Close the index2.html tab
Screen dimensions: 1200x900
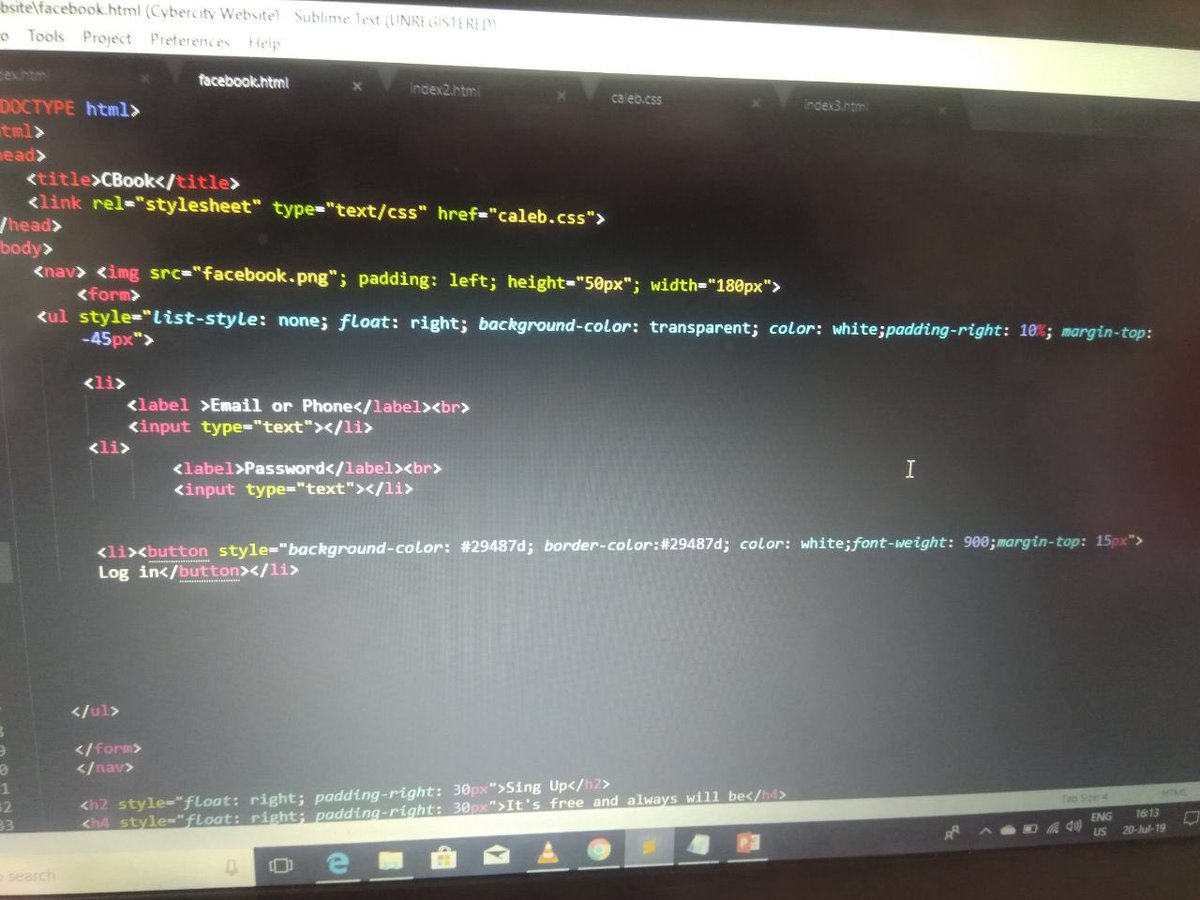pyautogui.click(x=561, y=95)
